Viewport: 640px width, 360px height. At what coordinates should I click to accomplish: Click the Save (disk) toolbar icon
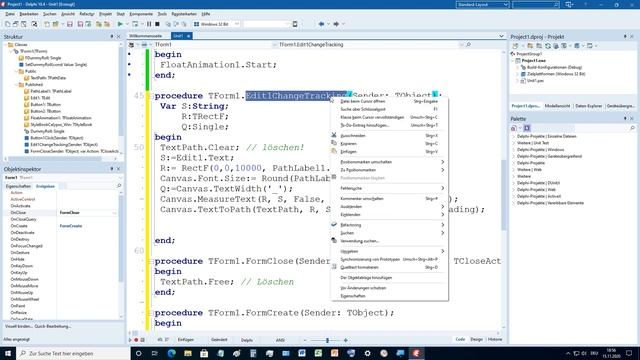(70, 24)
